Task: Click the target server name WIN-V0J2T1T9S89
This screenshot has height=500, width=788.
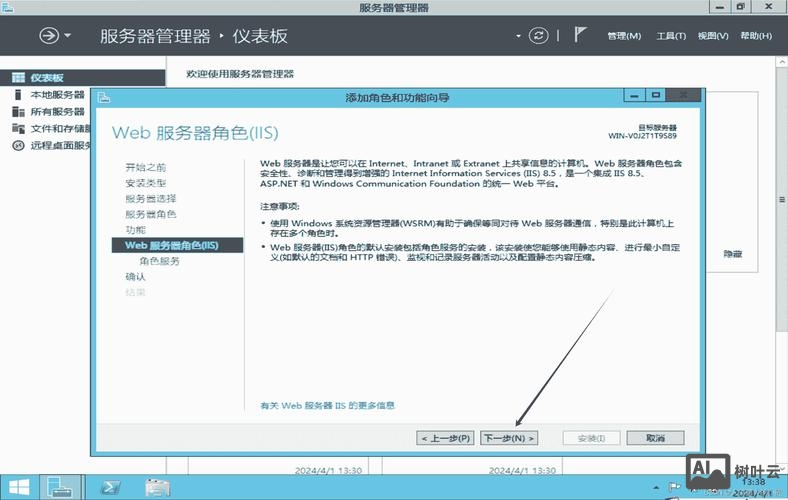Action: 642,136
